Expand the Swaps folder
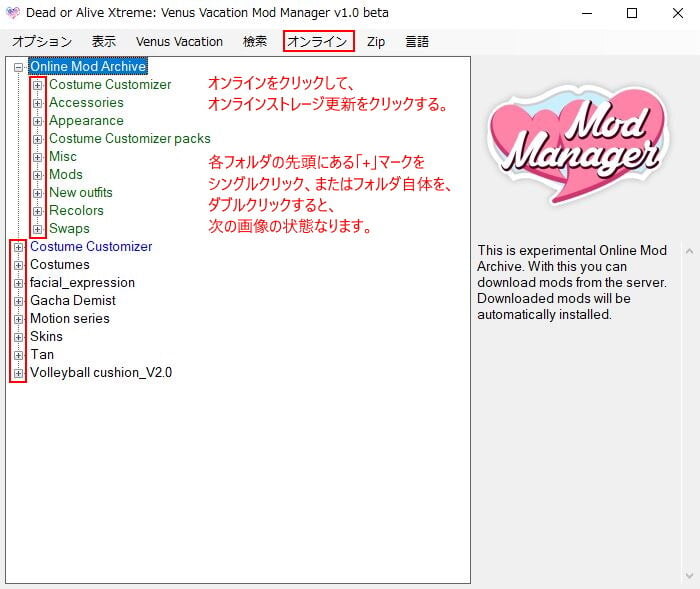Image resolution: width=700 pixels, height=589 pixels. 38,229
